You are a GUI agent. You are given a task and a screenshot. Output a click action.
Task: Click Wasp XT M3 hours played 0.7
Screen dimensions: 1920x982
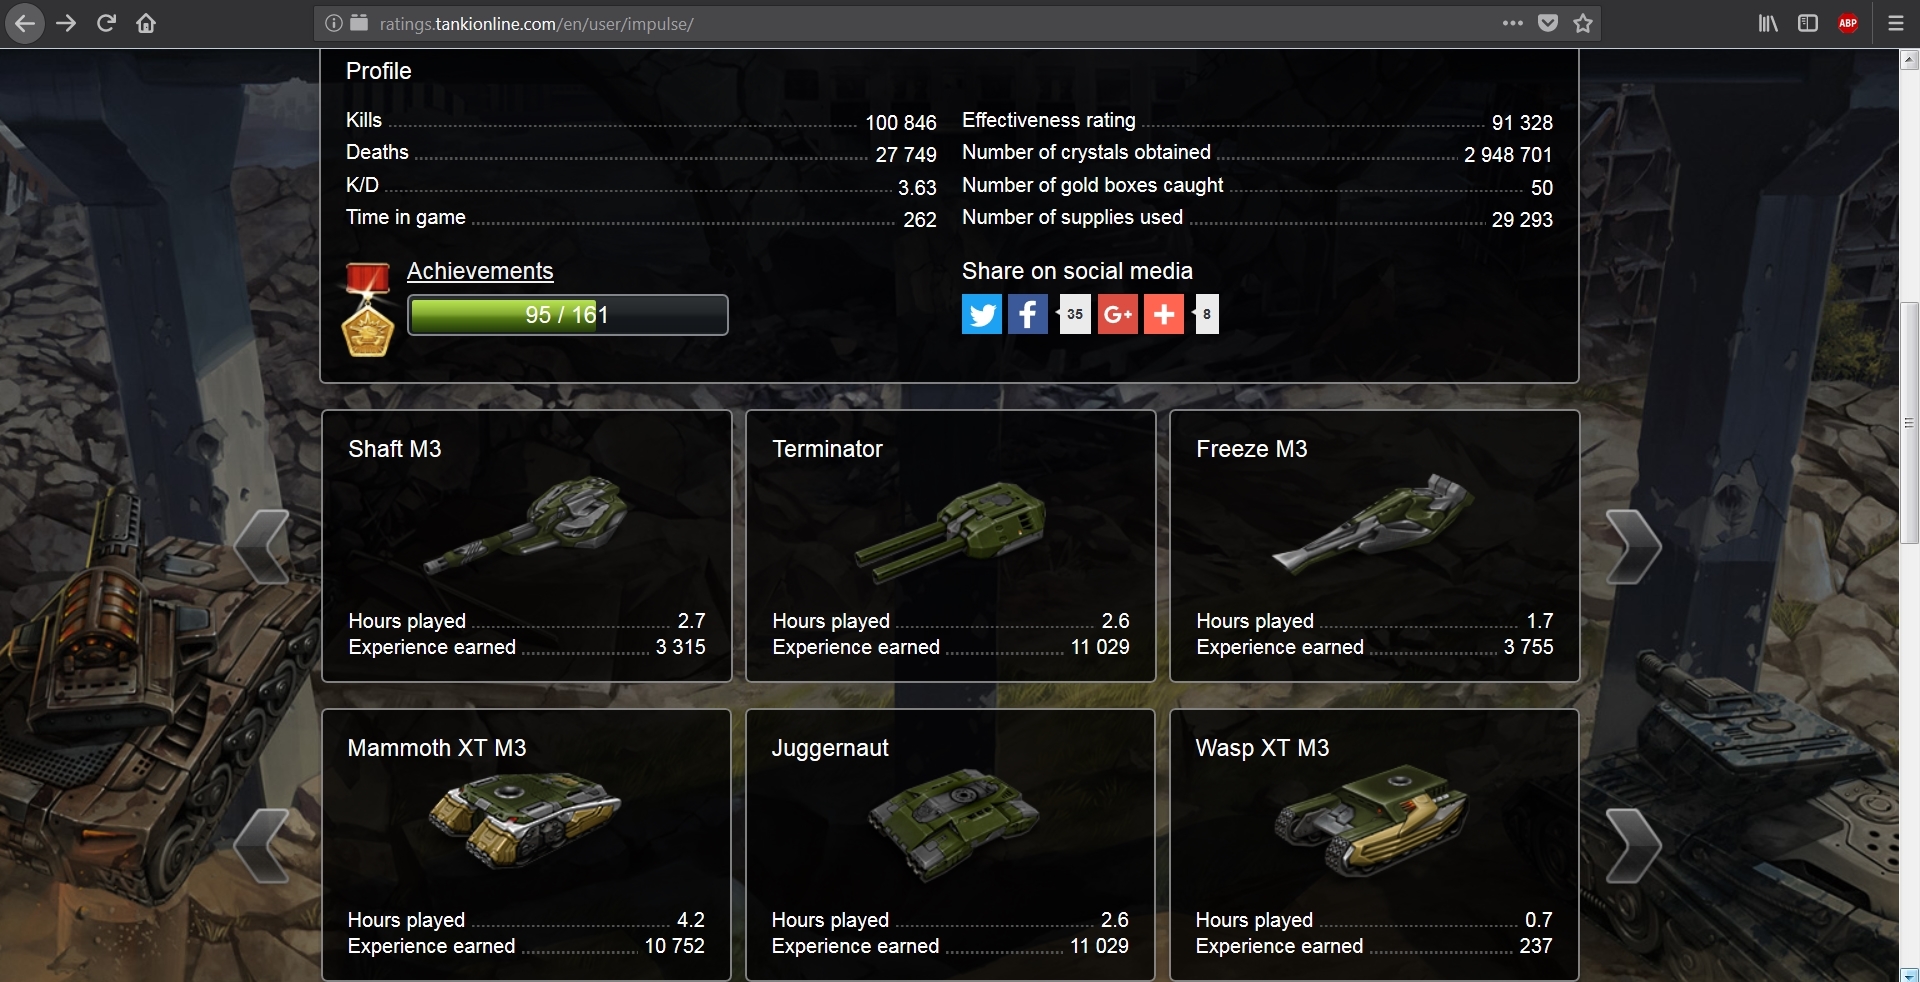[1538, 920]
